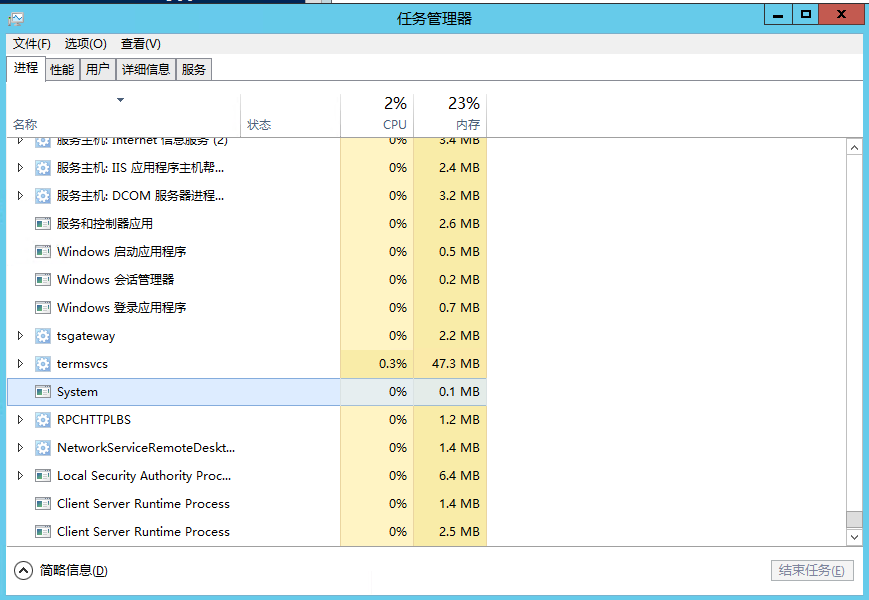
Task: Collapse the 名称 column filter arrow
Action: pyautogui.click(x=120, y=100)
